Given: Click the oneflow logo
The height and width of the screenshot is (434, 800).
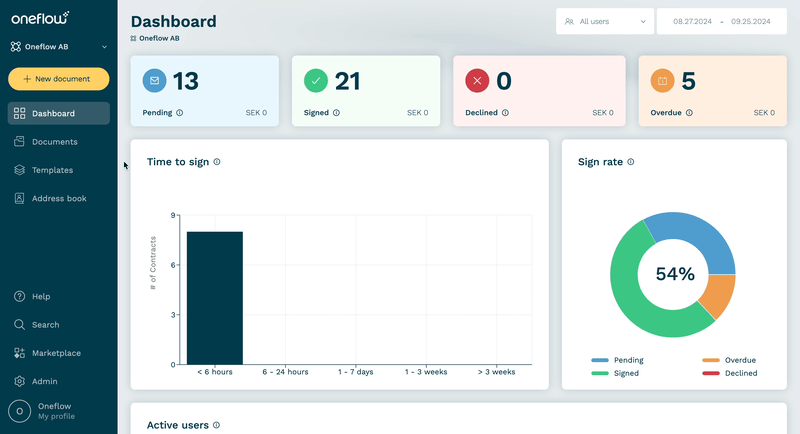Looking at the screenshot, I should tap(40, 18).
